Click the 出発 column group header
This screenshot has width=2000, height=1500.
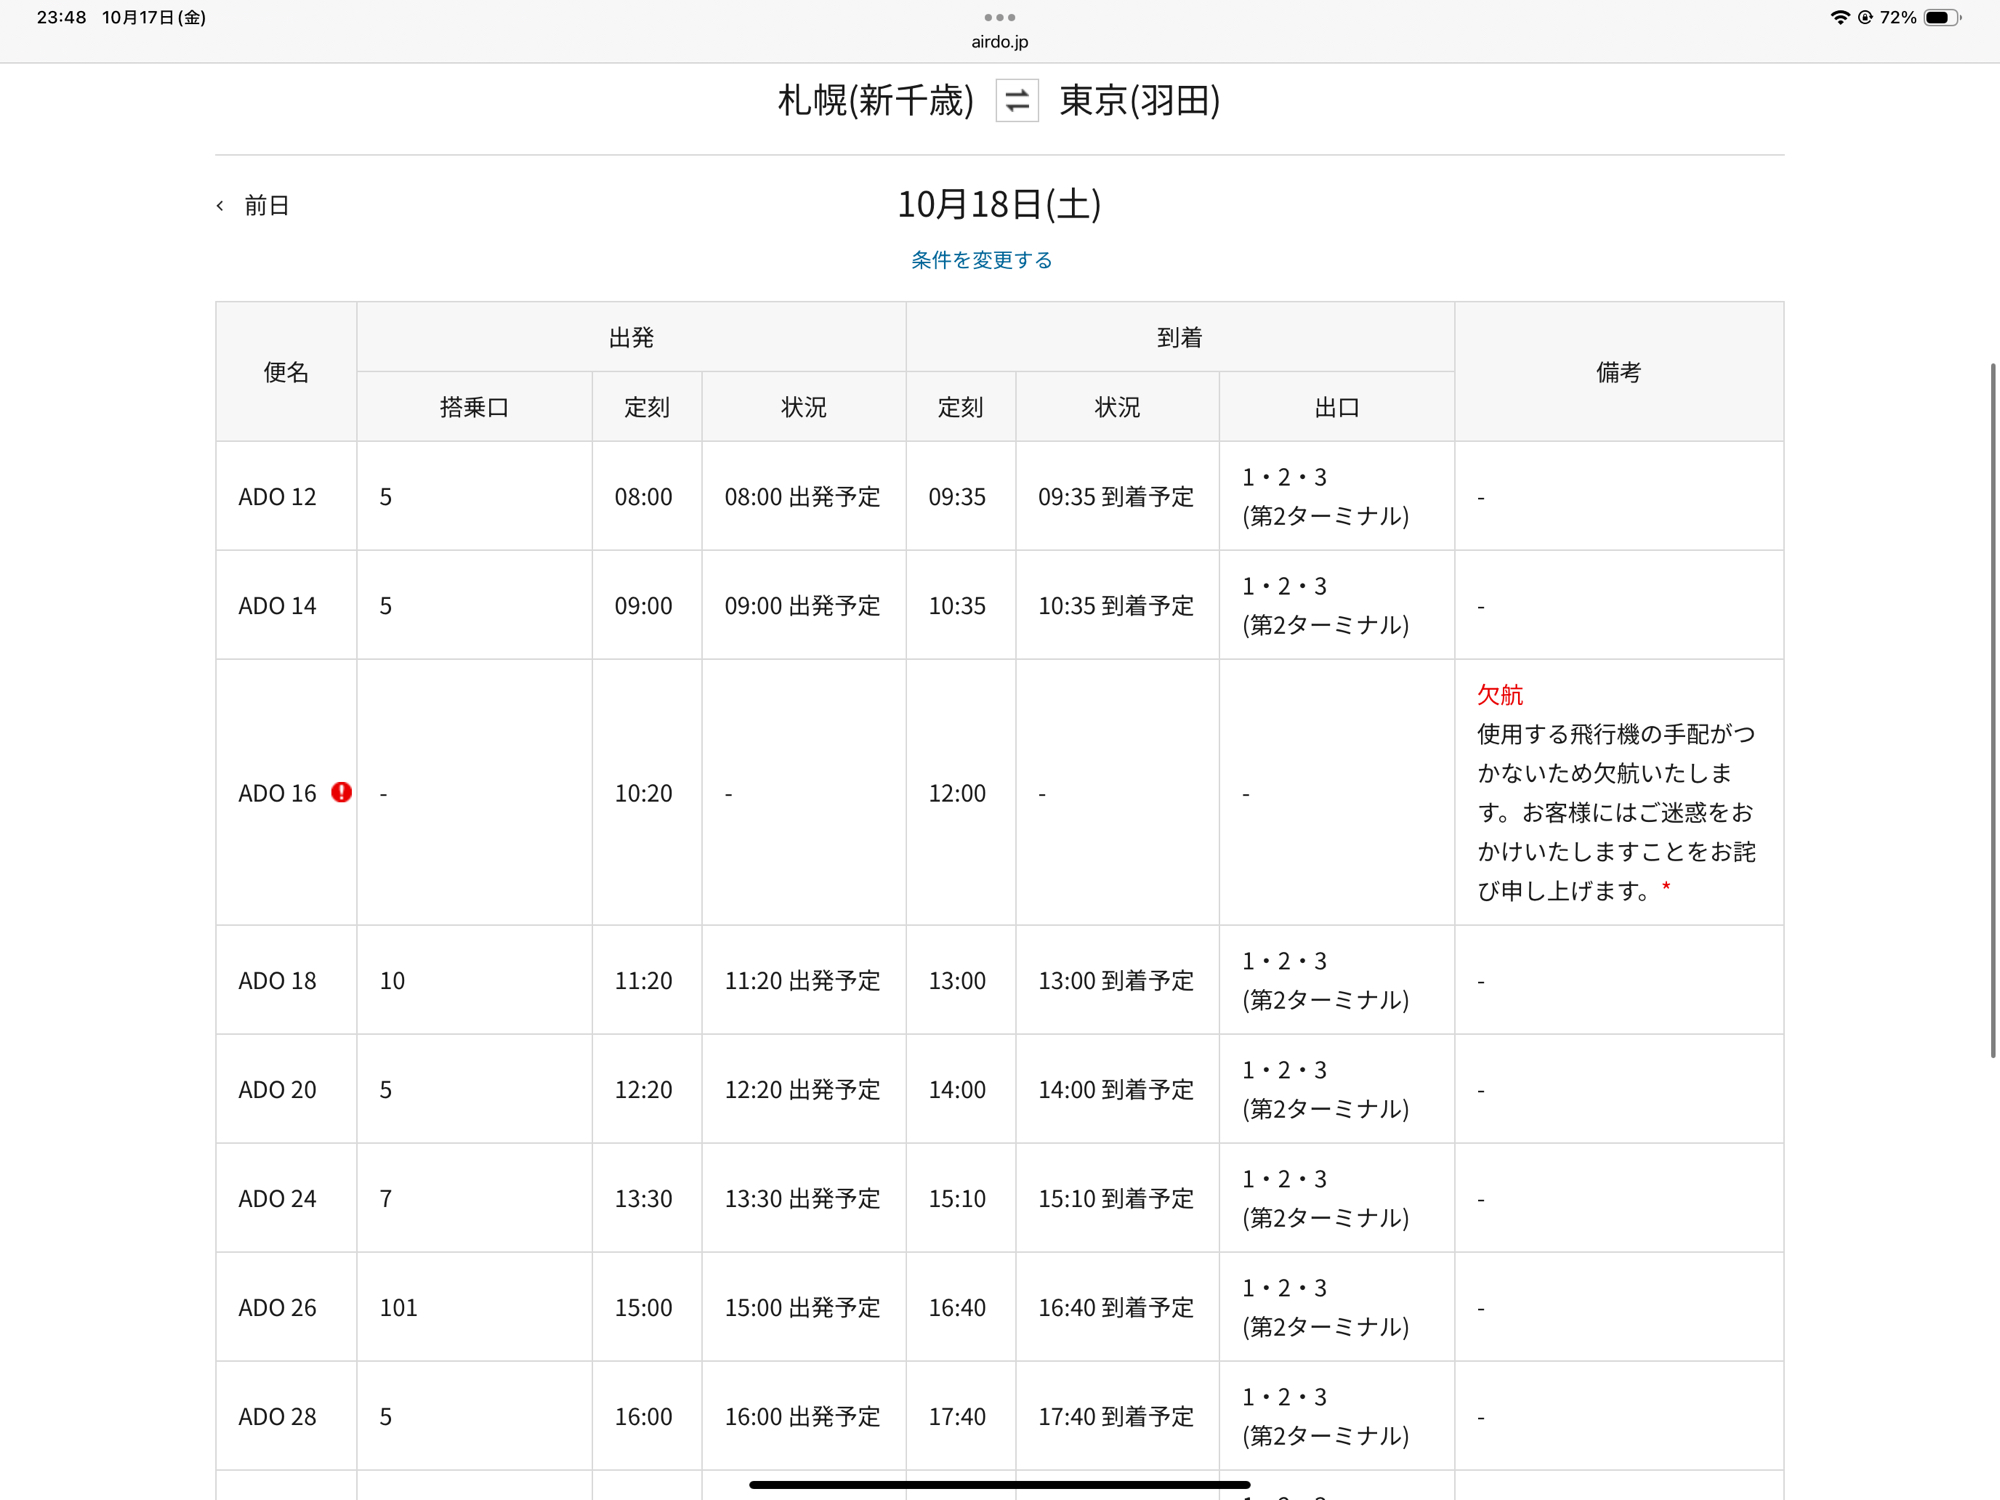(x=631, y=338)
